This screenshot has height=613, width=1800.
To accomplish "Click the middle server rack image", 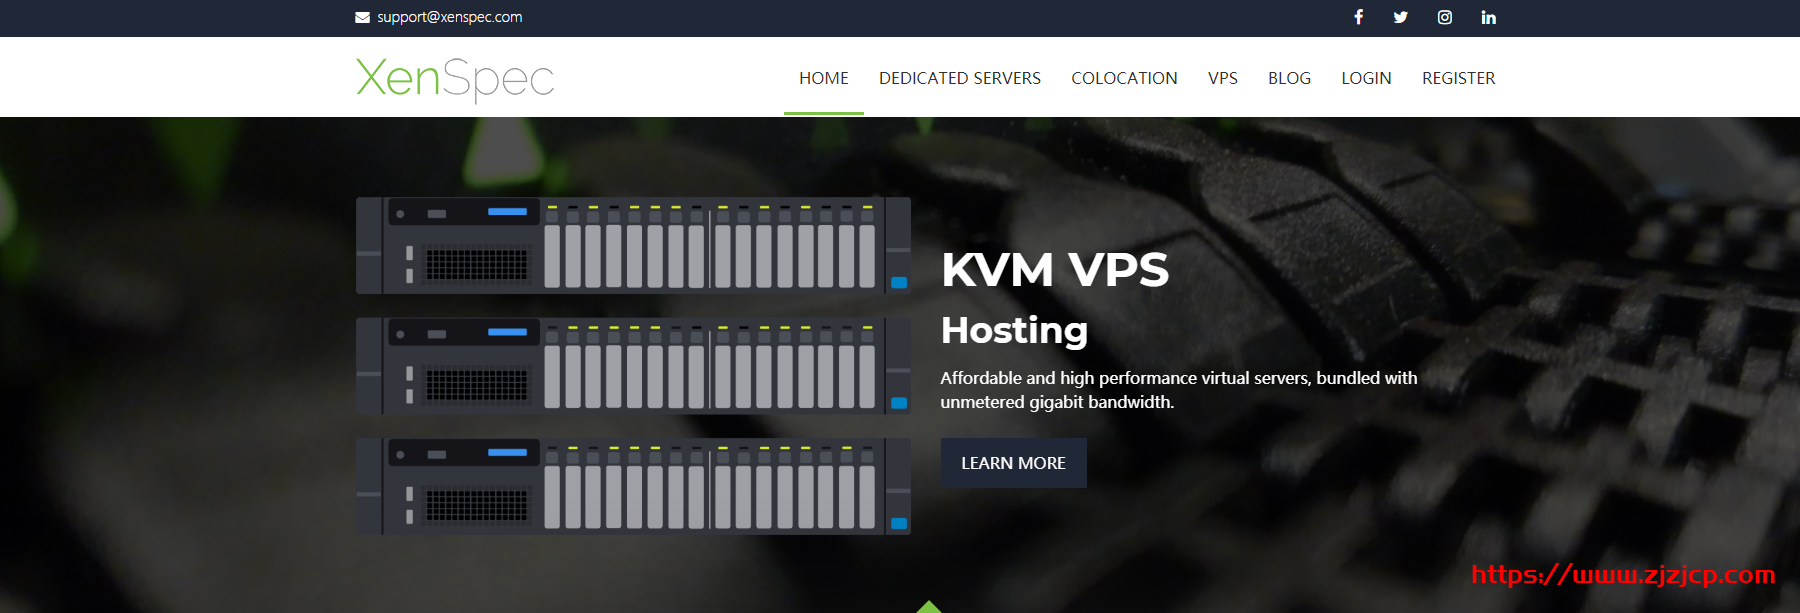I will 633,366.
